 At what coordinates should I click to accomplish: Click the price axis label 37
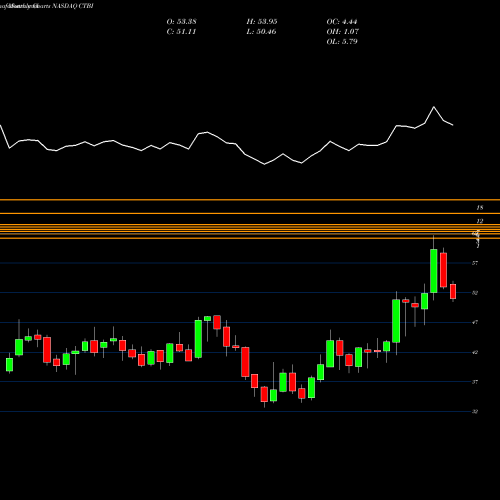475,382
